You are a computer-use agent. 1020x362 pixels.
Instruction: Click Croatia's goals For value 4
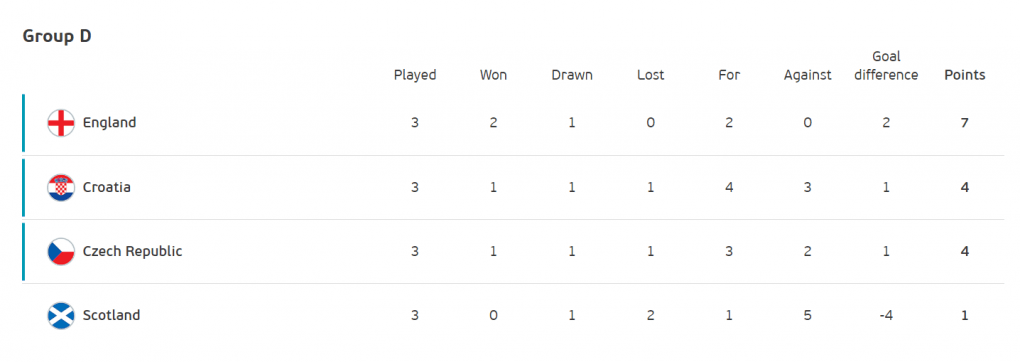729,187
